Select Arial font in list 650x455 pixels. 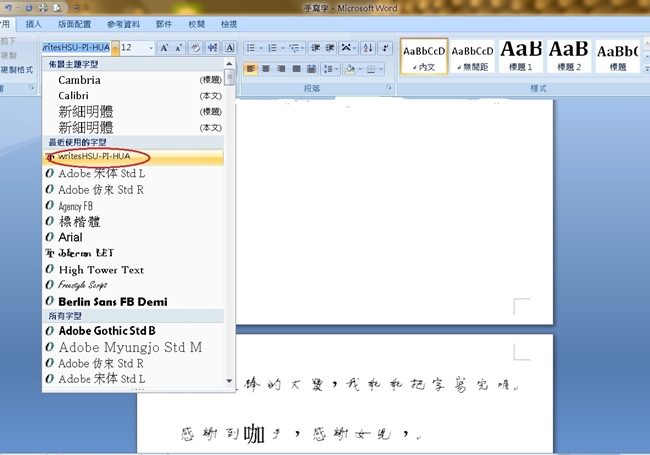(133, 237)
